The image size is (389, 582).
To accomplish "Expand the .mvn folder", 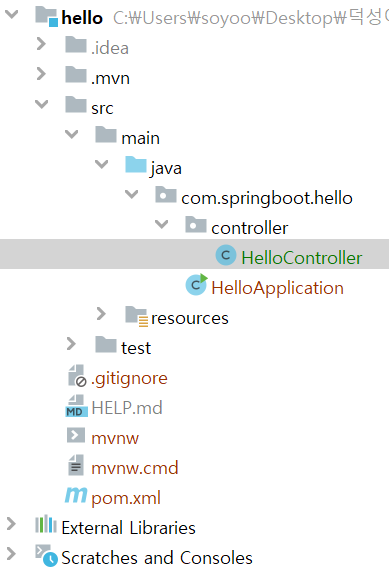I will point(41,74).
